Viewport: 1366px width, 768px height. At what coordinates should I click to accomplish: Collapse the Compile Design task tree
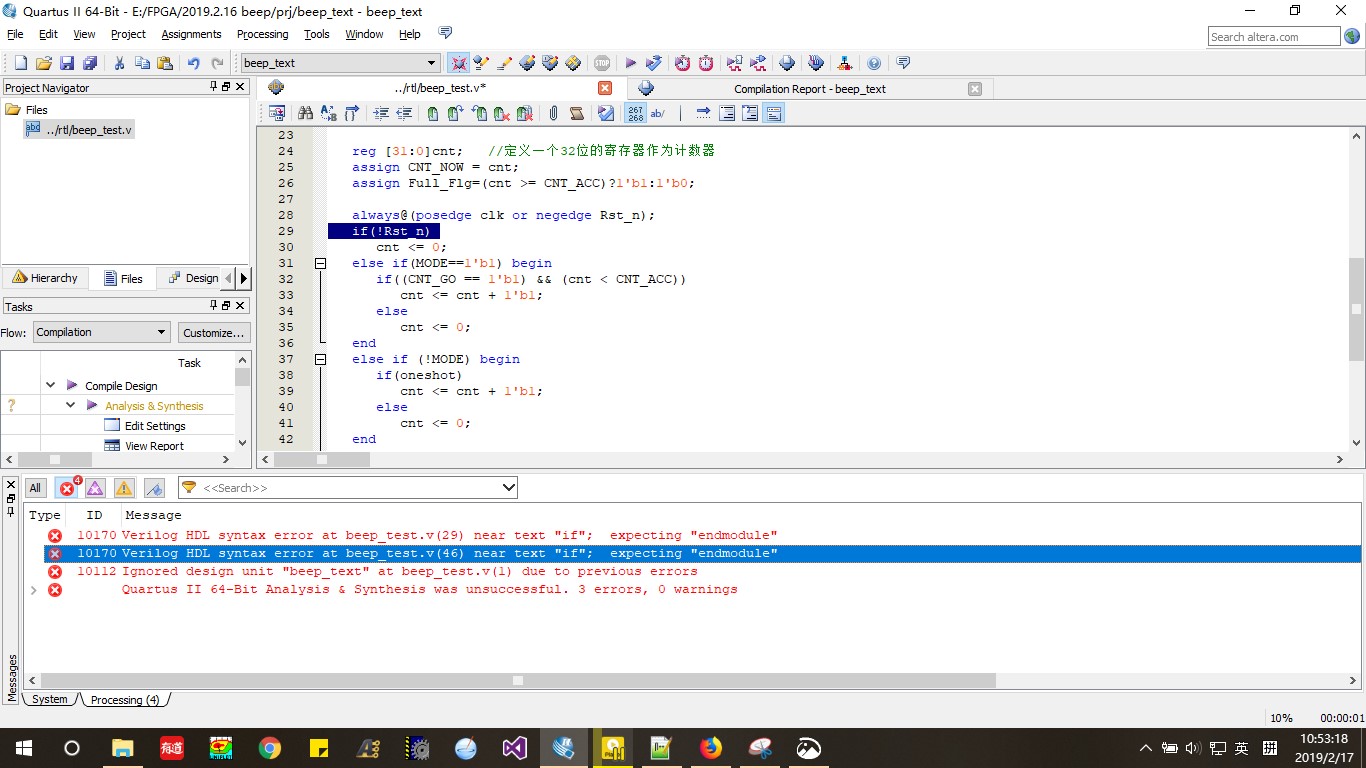pos(50,385)
